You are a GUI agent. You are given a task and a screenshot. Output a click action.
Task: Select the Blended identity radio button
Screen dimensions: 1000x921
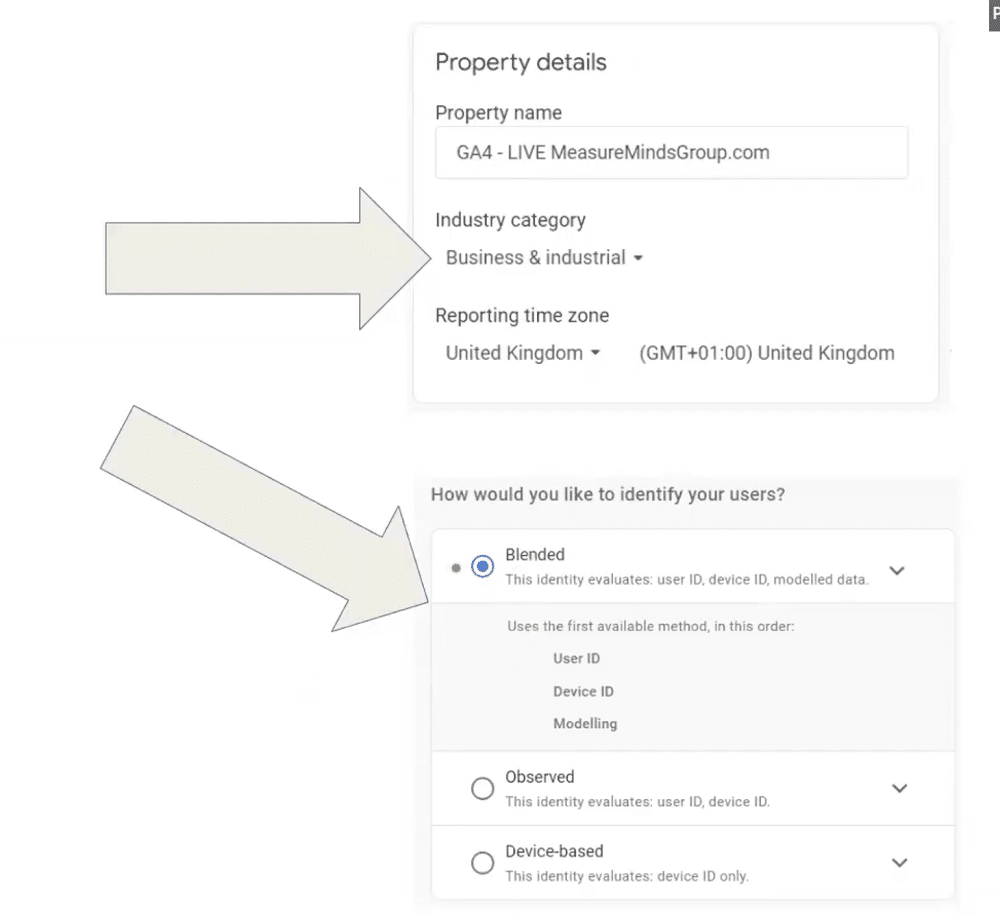pos(483,567)
